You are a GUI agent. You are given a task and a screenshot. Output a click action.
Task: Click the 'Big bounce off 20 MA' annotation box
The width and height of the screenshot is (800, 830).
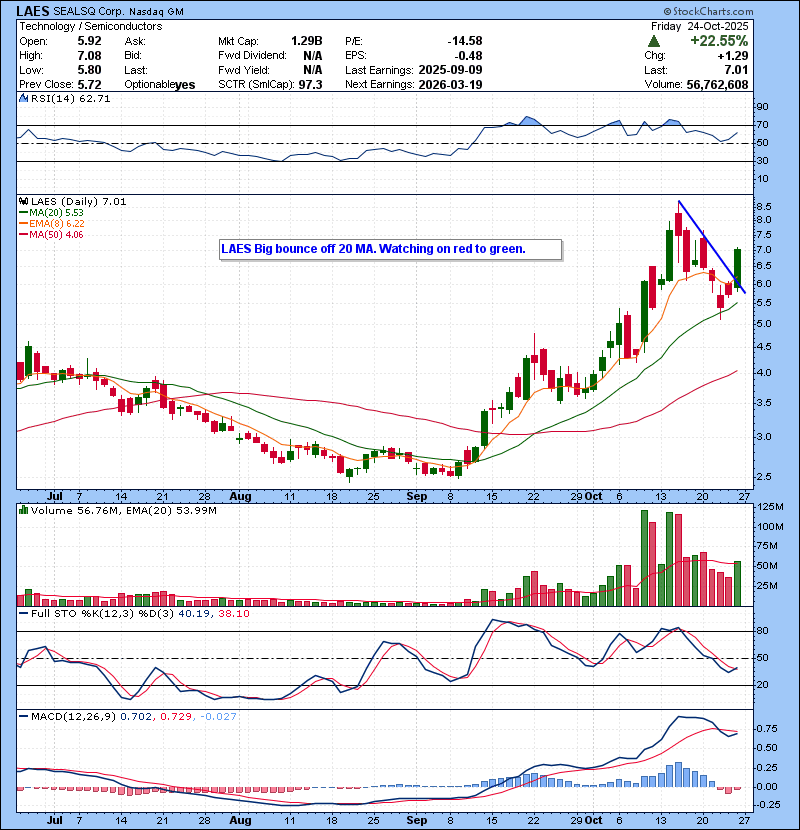click(390, 249)
